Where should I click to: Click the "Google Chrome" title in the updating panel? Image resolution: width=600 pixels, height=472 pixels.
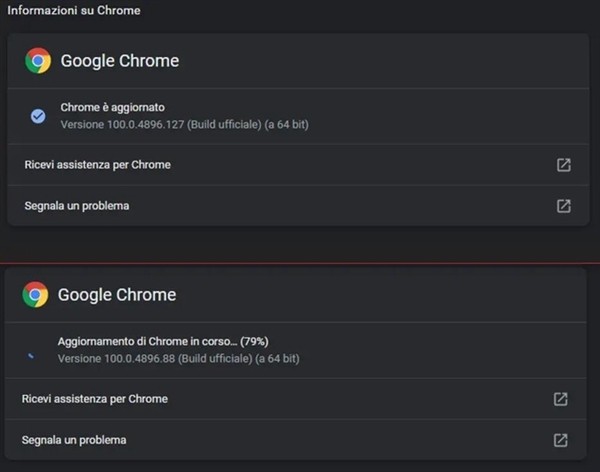pos(117,295)
